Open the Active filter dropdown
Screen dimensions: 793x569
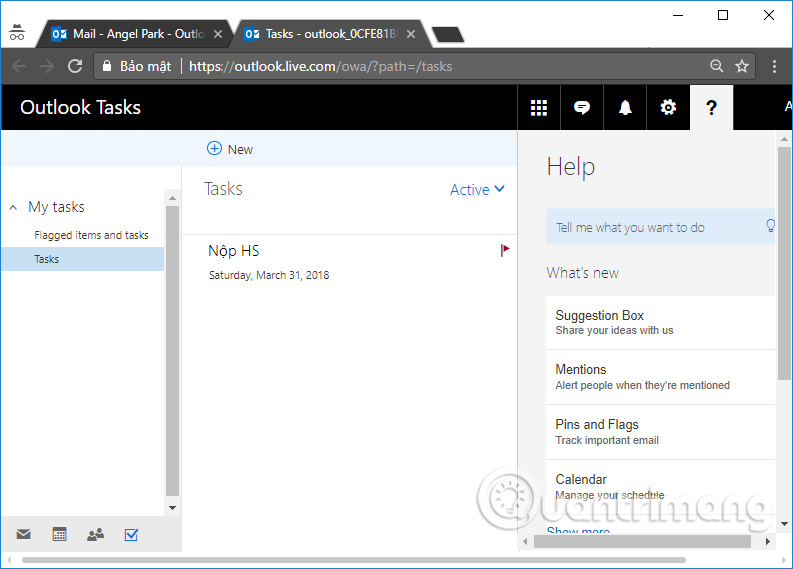(x=477, y=189)
